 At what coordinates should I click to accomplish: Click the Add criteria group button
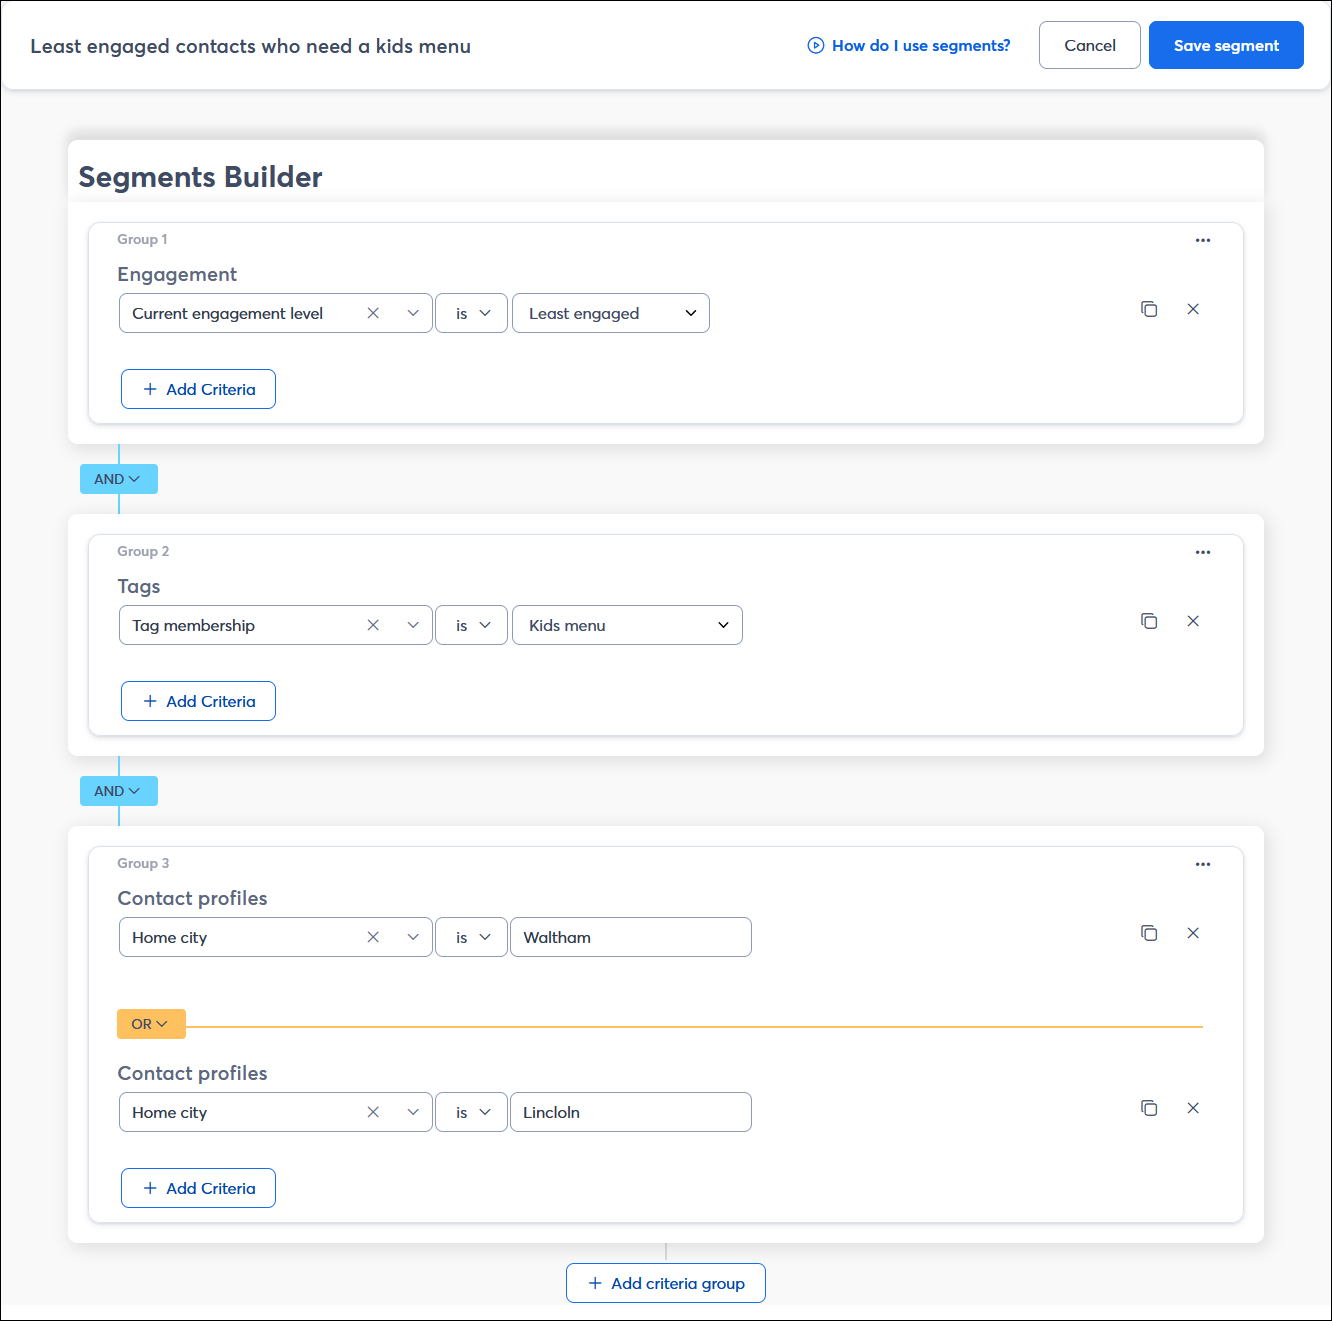click(666, 1283)
